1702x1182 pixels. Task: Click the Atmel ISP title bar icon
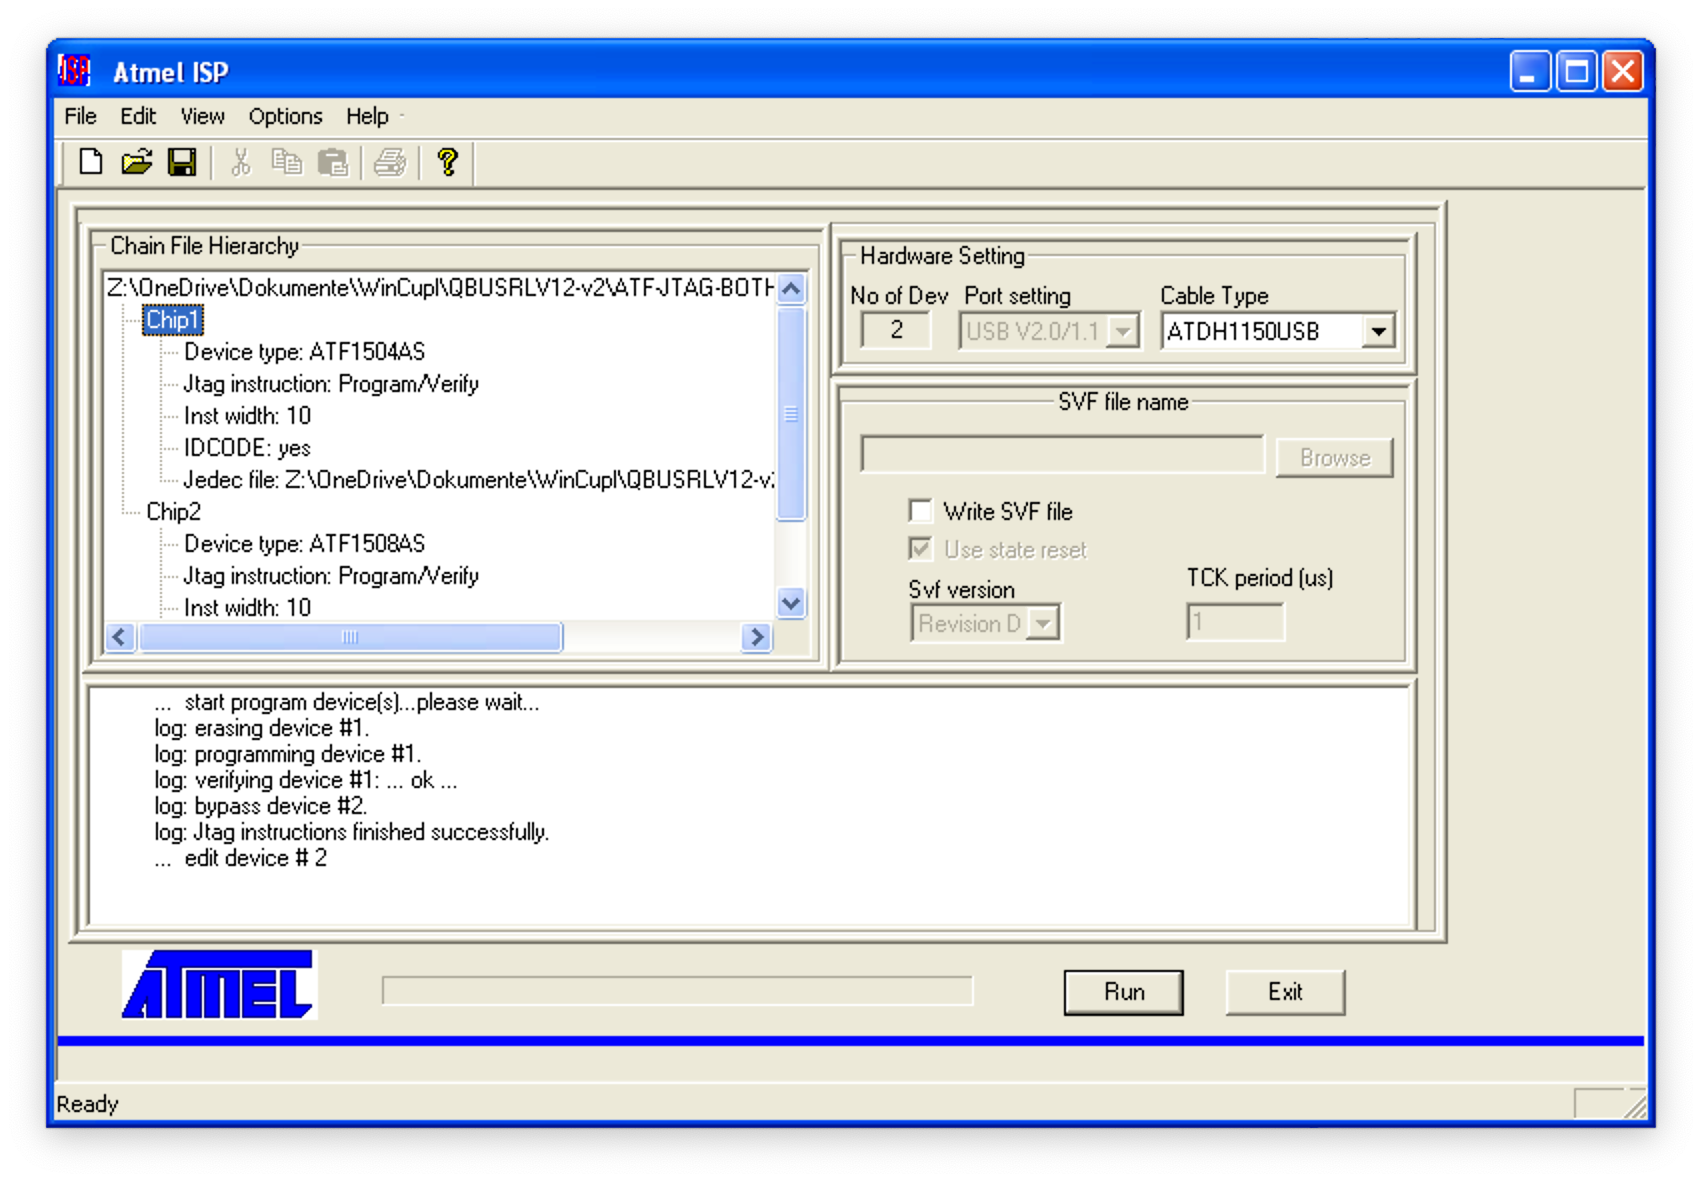[x=75, y=71]
